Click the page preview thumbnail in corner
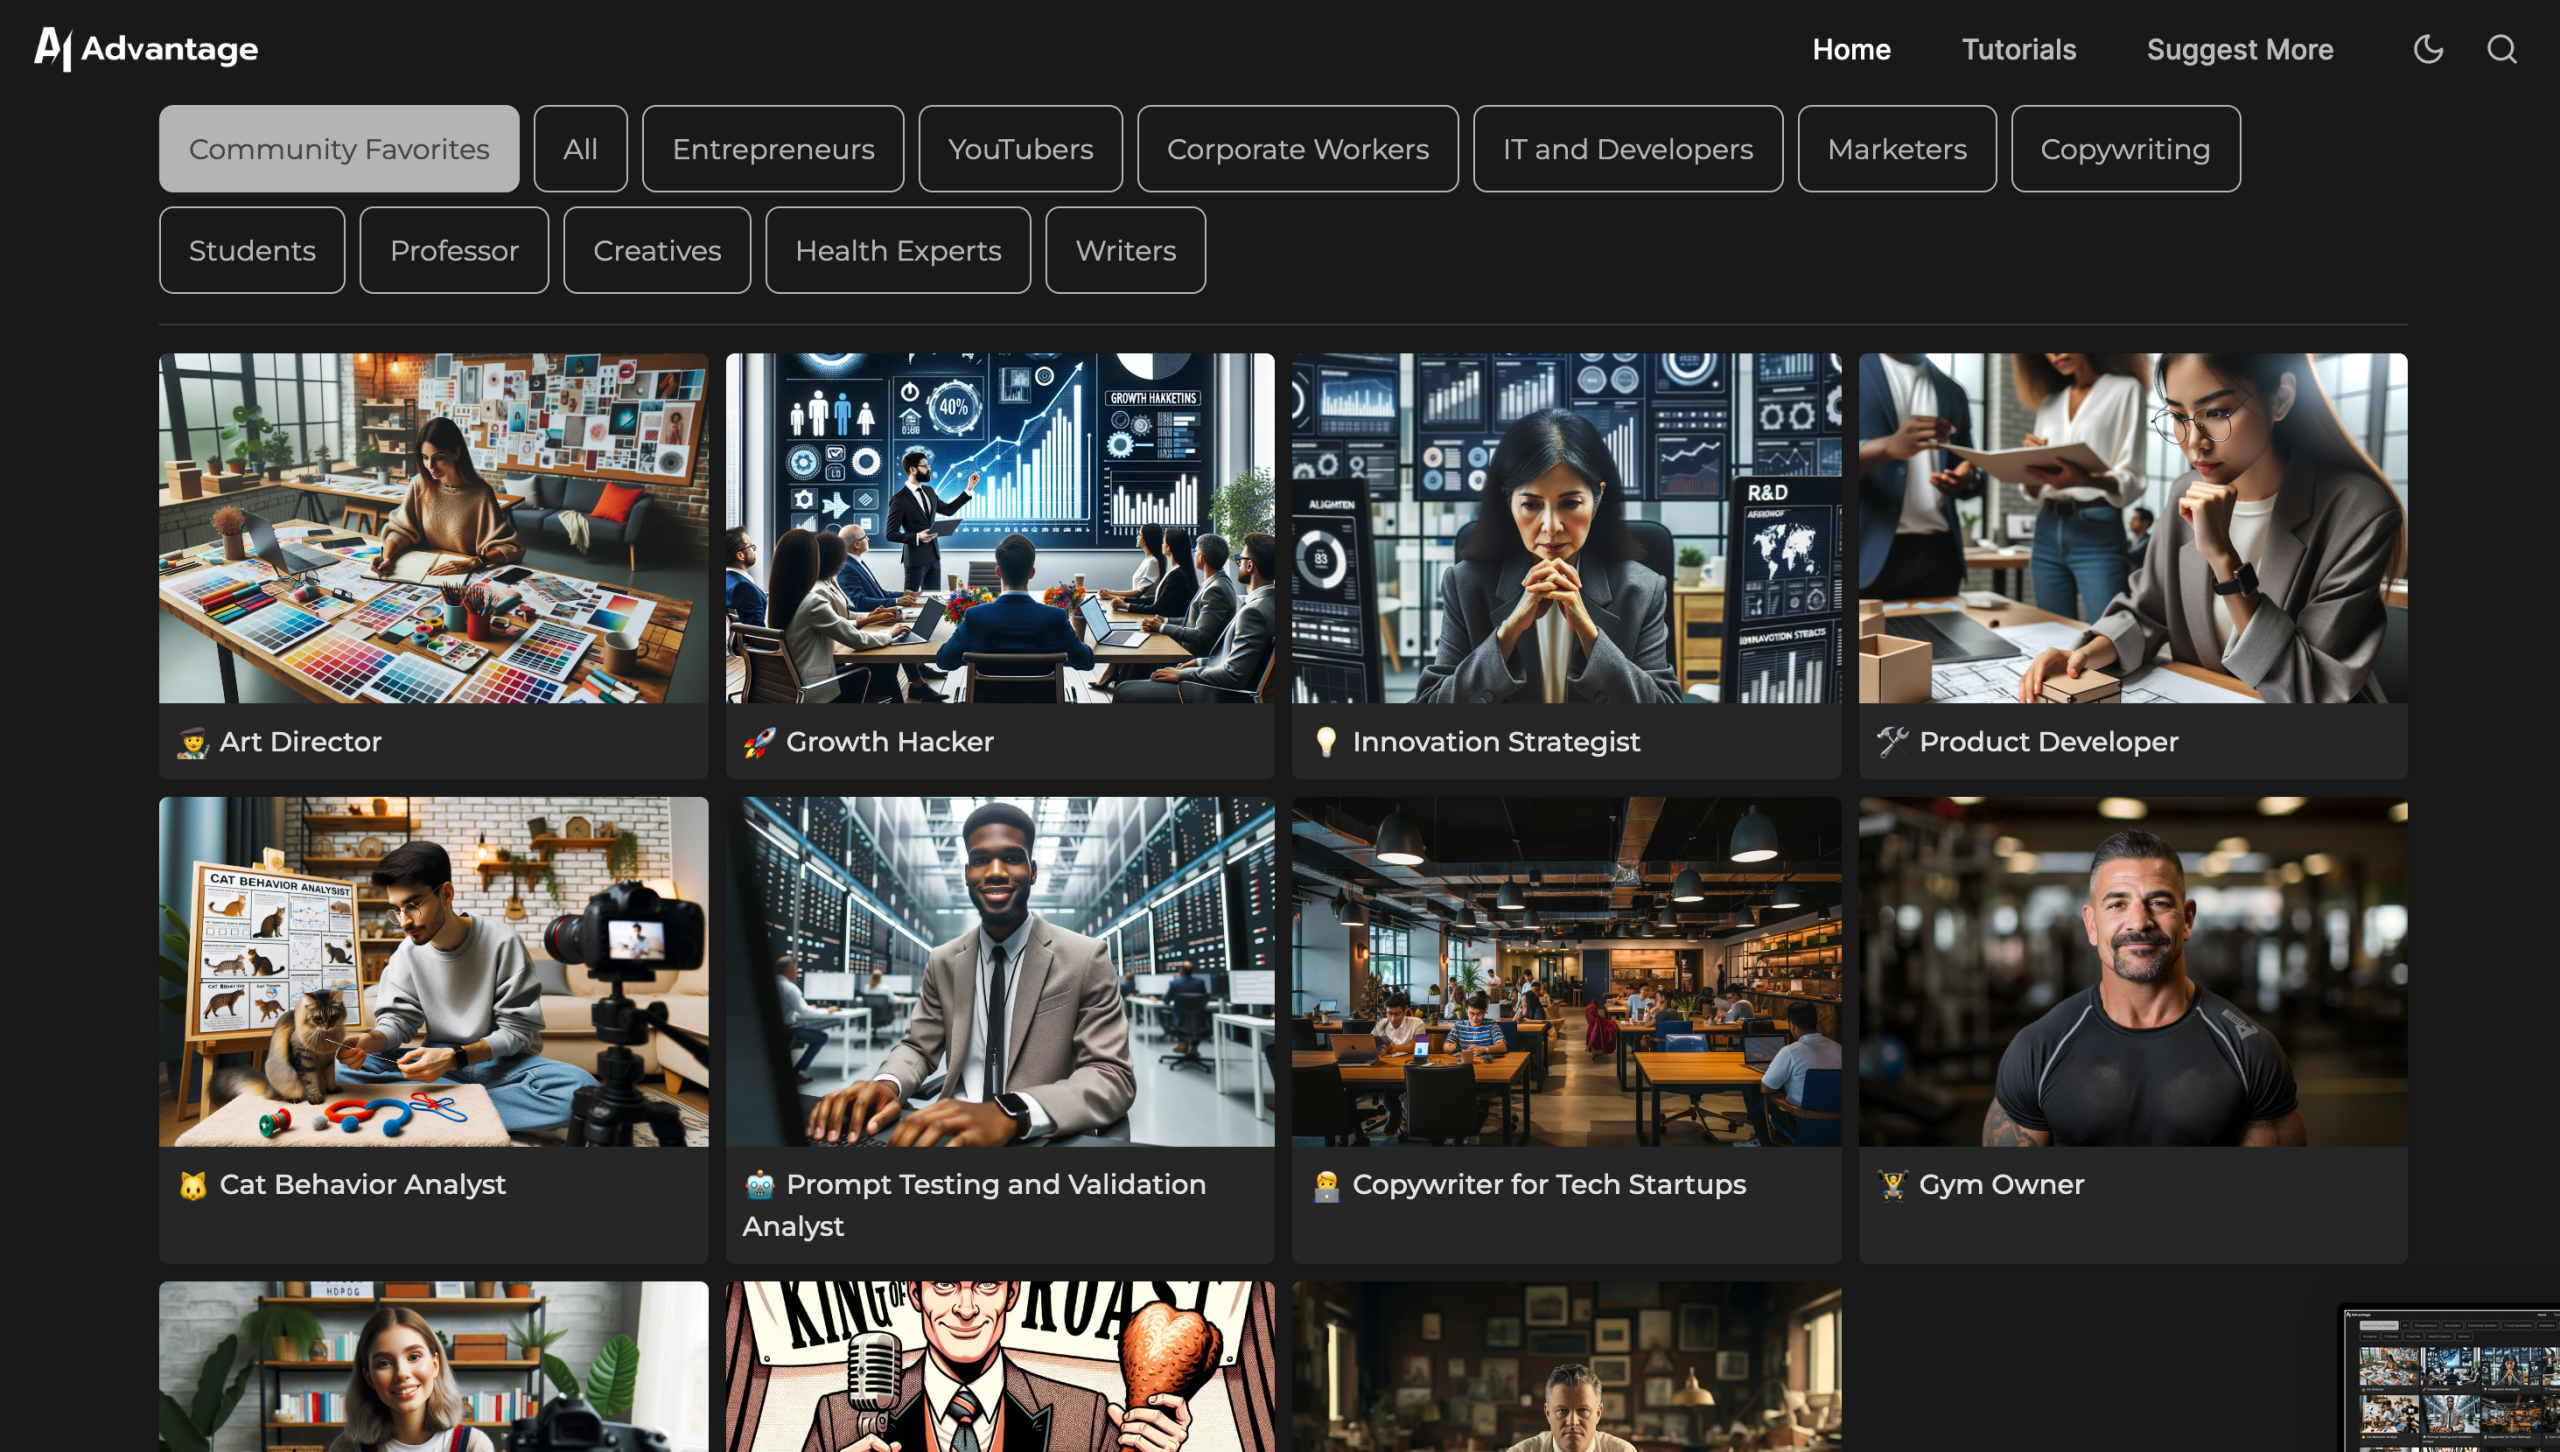 [x=2450, y=1380]
